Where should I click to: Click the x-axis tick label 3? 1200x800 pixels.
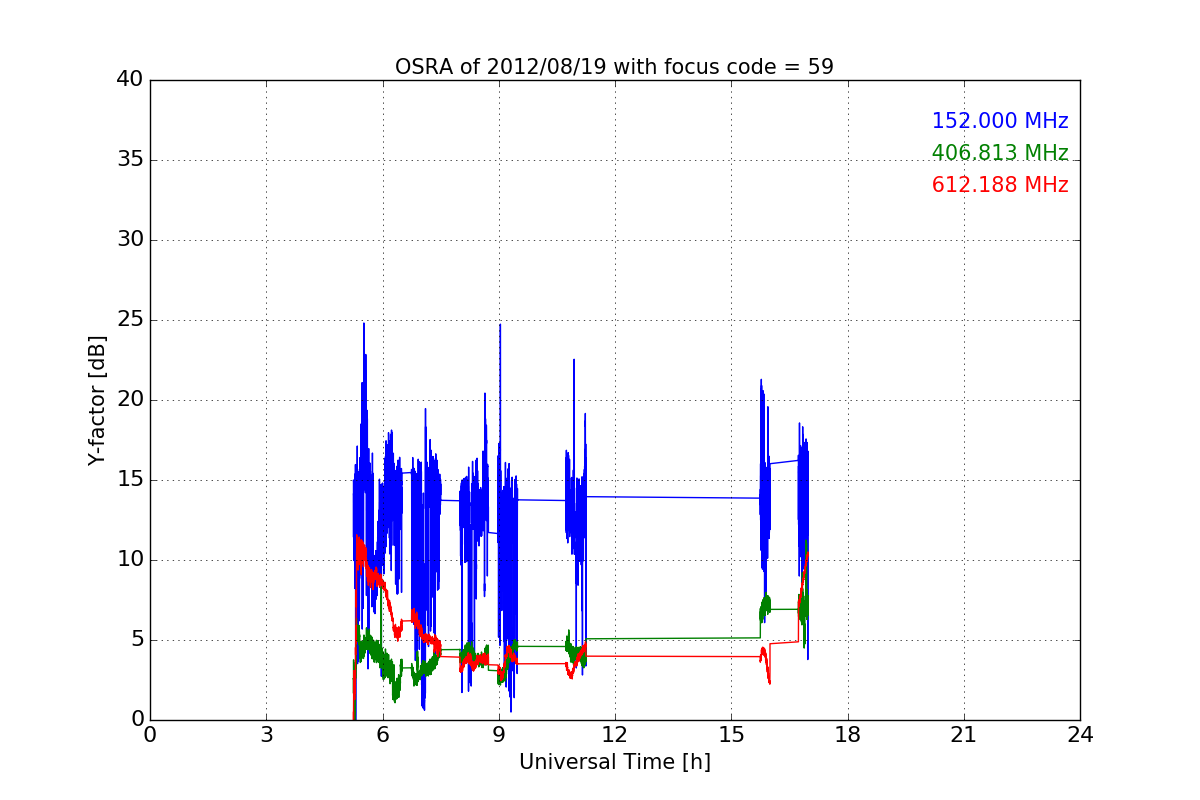point(266,735)
